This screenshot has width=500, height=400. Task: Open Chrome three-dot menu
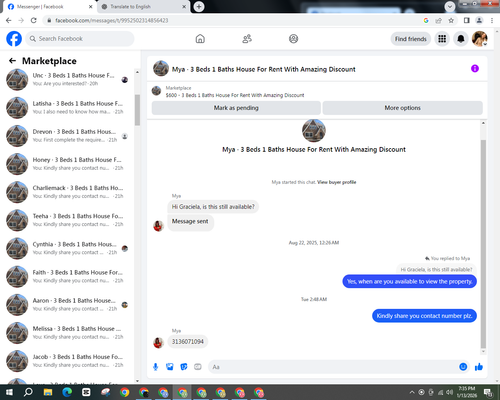coord(492,20)
